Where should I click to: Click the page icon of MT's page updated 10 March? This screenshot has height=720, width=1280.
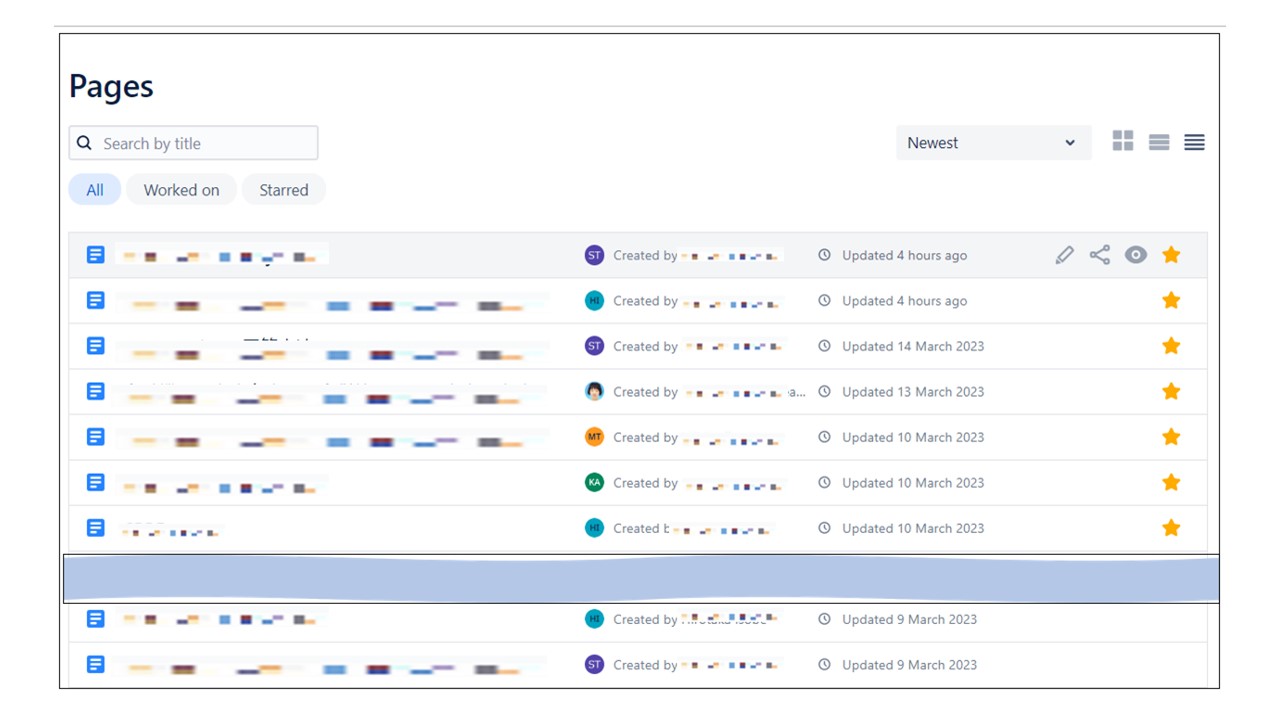95,437
